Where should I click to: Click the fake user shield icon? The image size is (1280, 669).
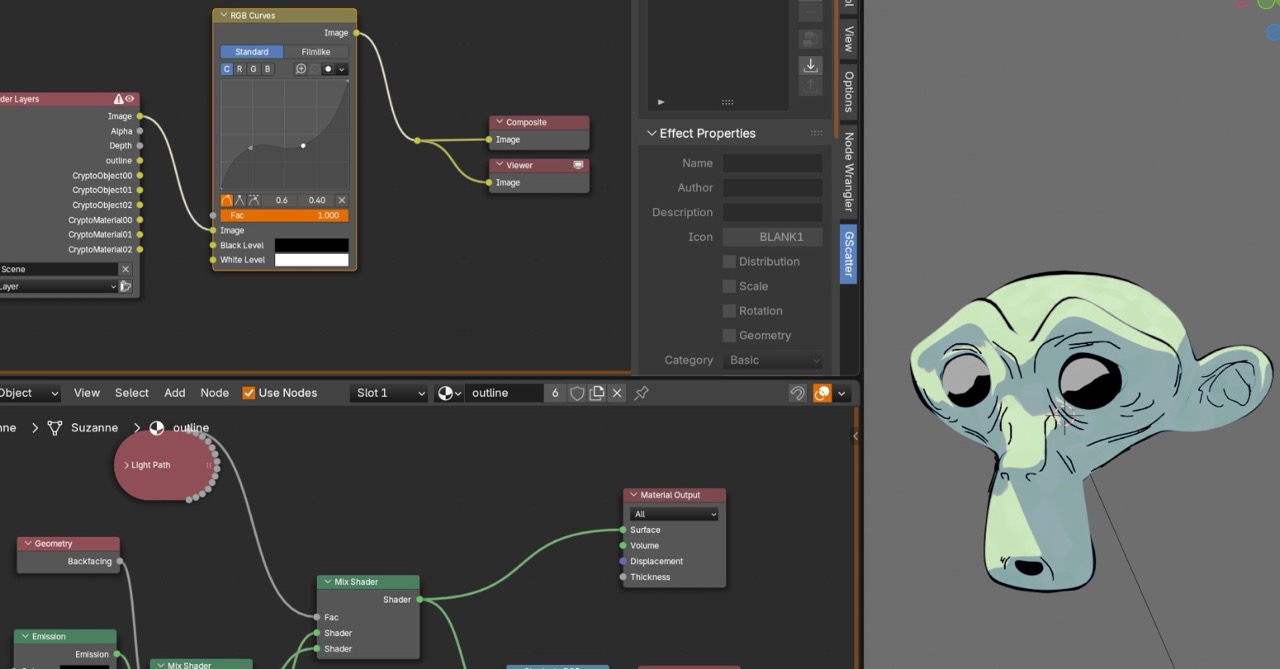point(577,393)
